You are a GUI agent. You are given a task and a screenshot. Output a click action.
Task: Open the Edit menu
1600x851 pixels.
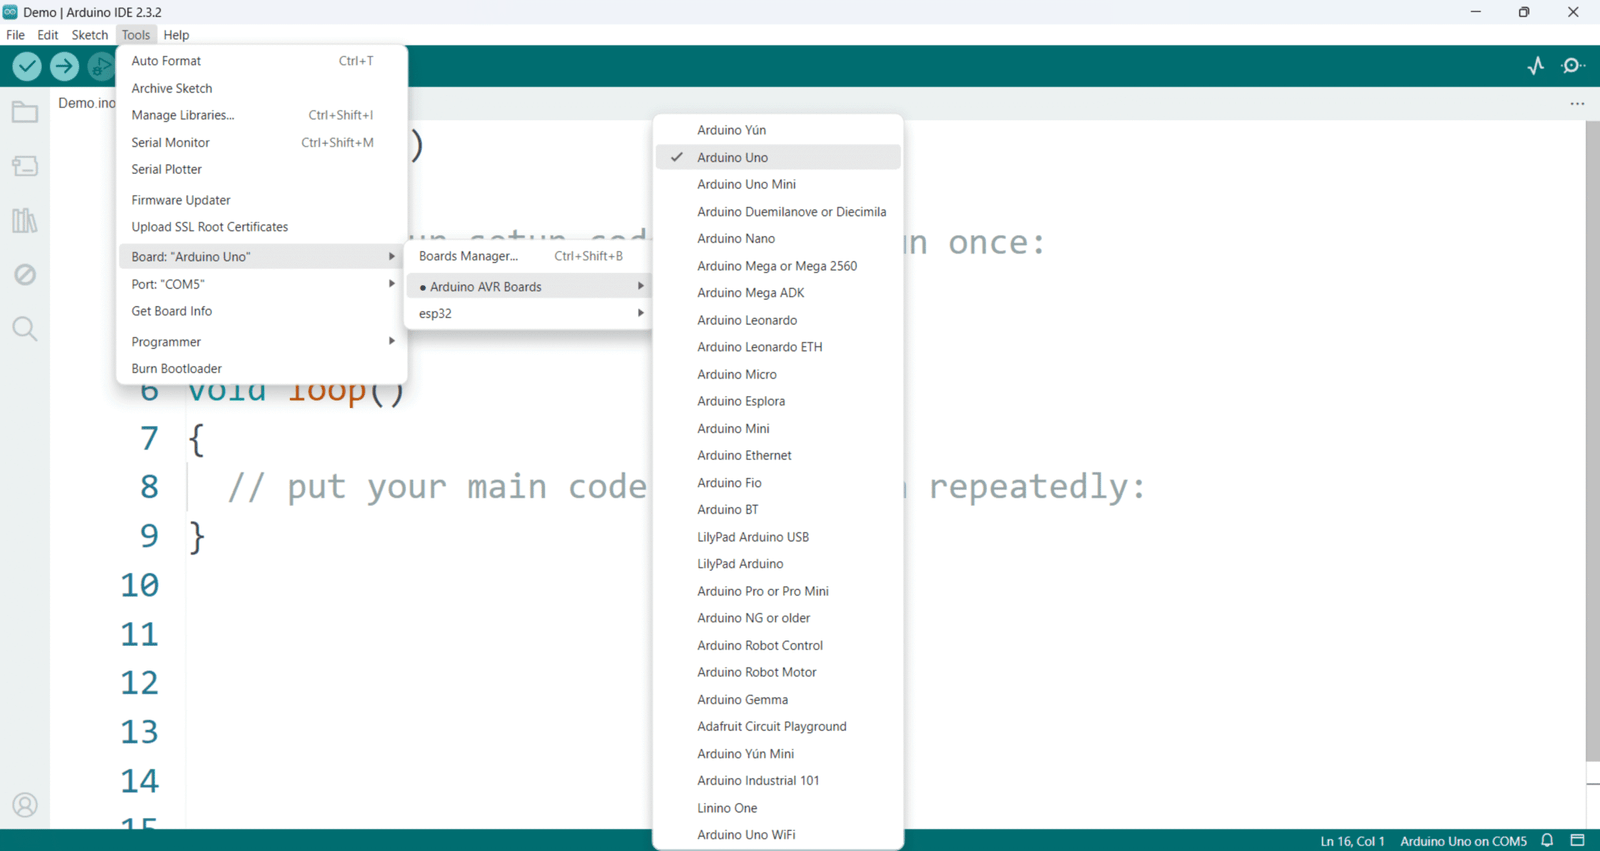click(48, 35)
